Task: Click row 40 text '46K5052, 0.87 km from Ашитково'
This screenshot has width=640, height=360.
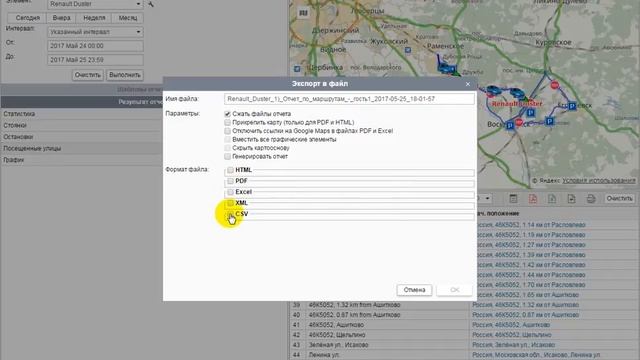Action: 354,315
